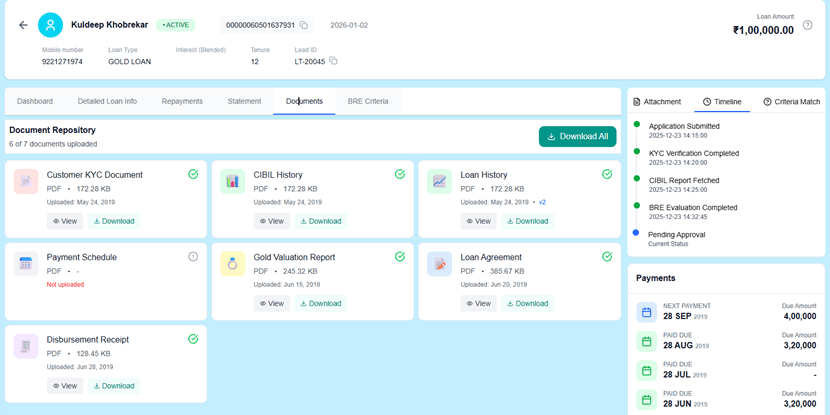
Task: Copy the Lead ID LT-20045
Action: 333,61
